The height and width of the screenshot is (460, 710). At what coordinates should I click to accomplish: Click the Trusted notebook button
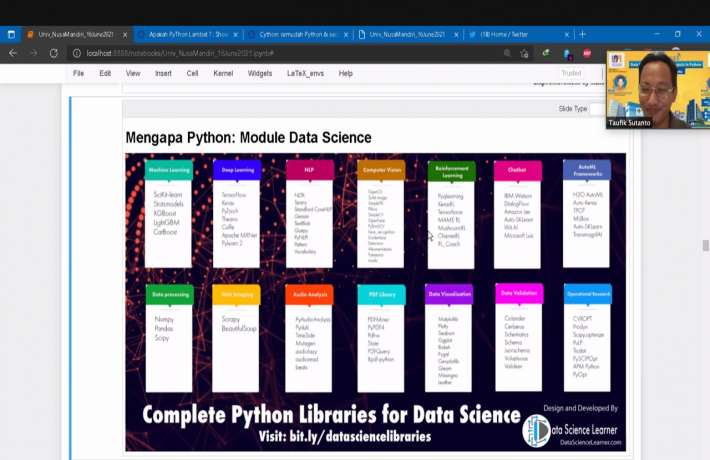click(x=571, y=73)
